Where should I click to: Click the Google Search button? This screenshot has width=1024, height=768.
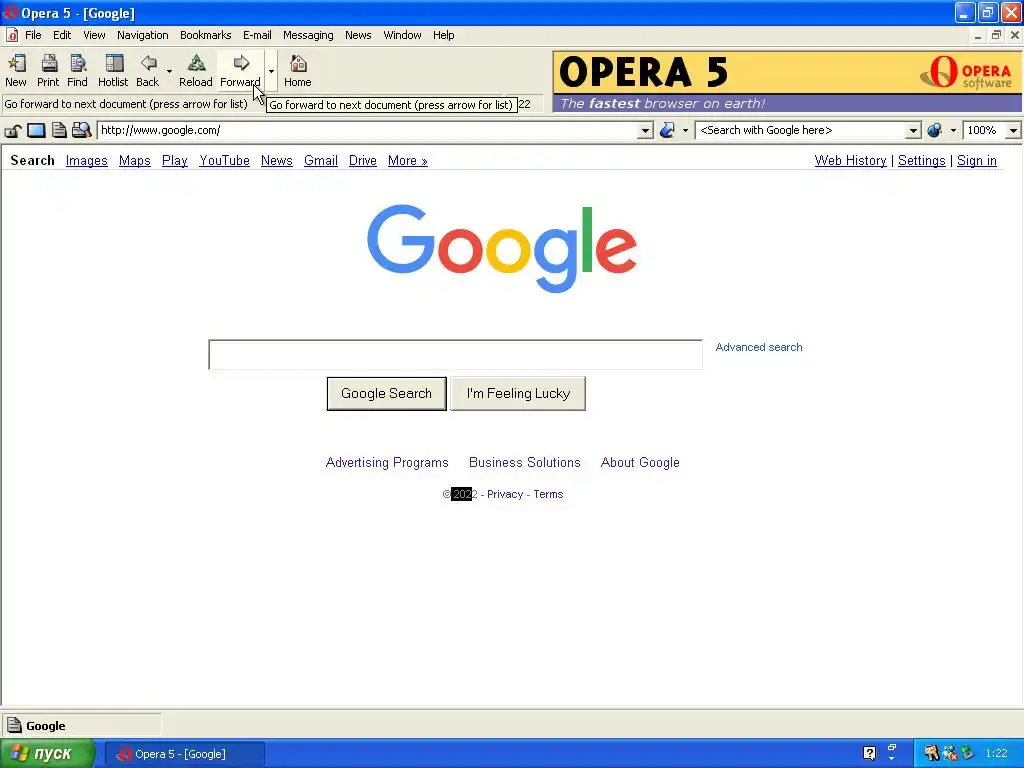[387, 394]
